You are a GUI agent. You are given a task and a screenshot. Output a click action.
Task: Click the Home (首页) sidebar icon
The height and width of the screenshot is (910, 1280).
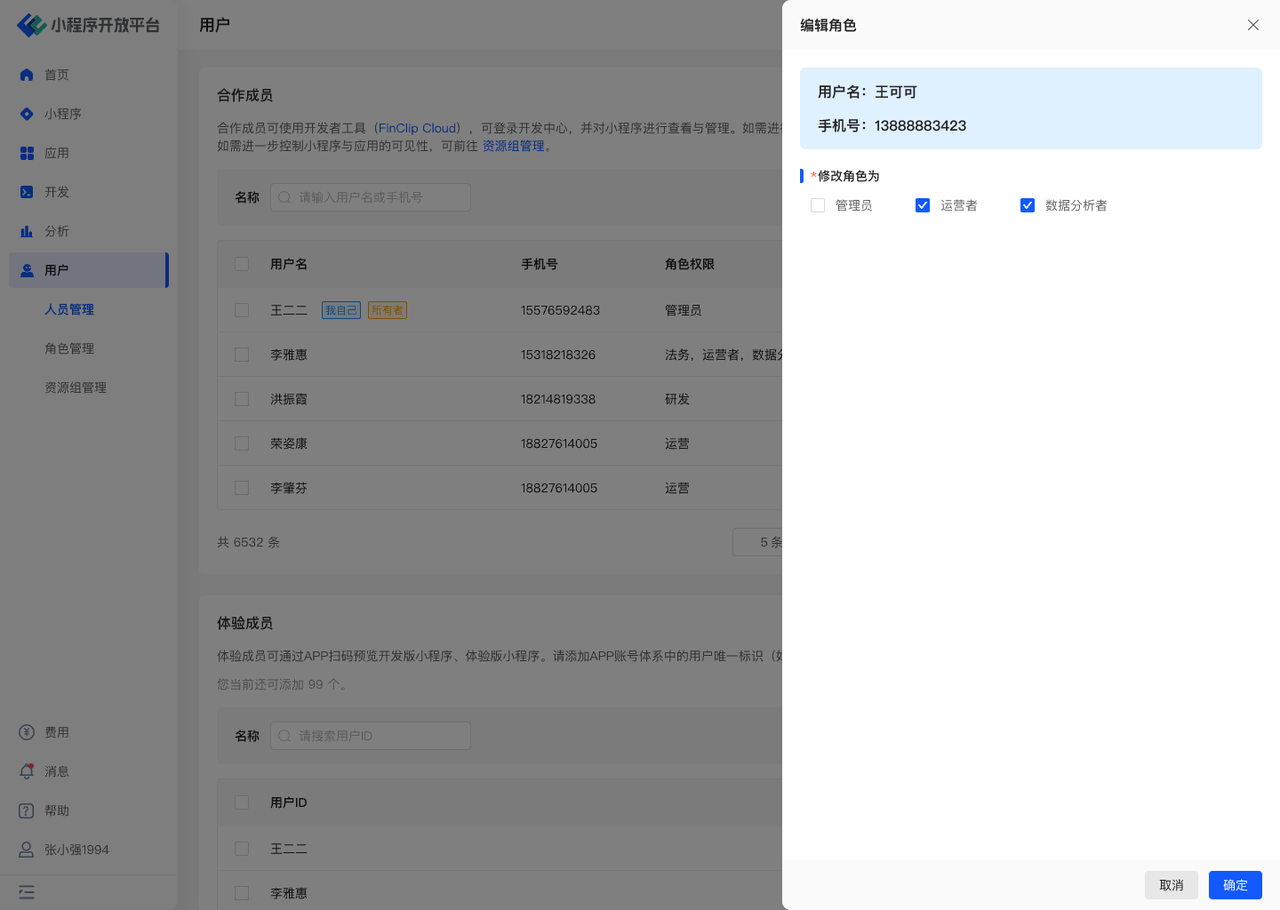(27, 75)
